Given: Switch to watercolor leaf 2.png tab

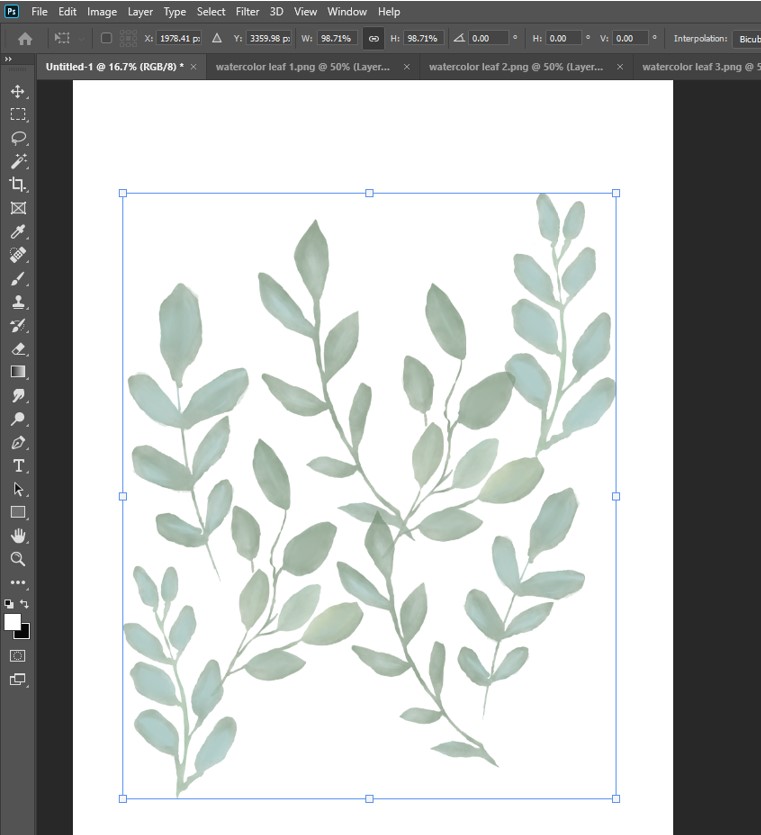Looking at the screenshot, I should tap(515, 67).
